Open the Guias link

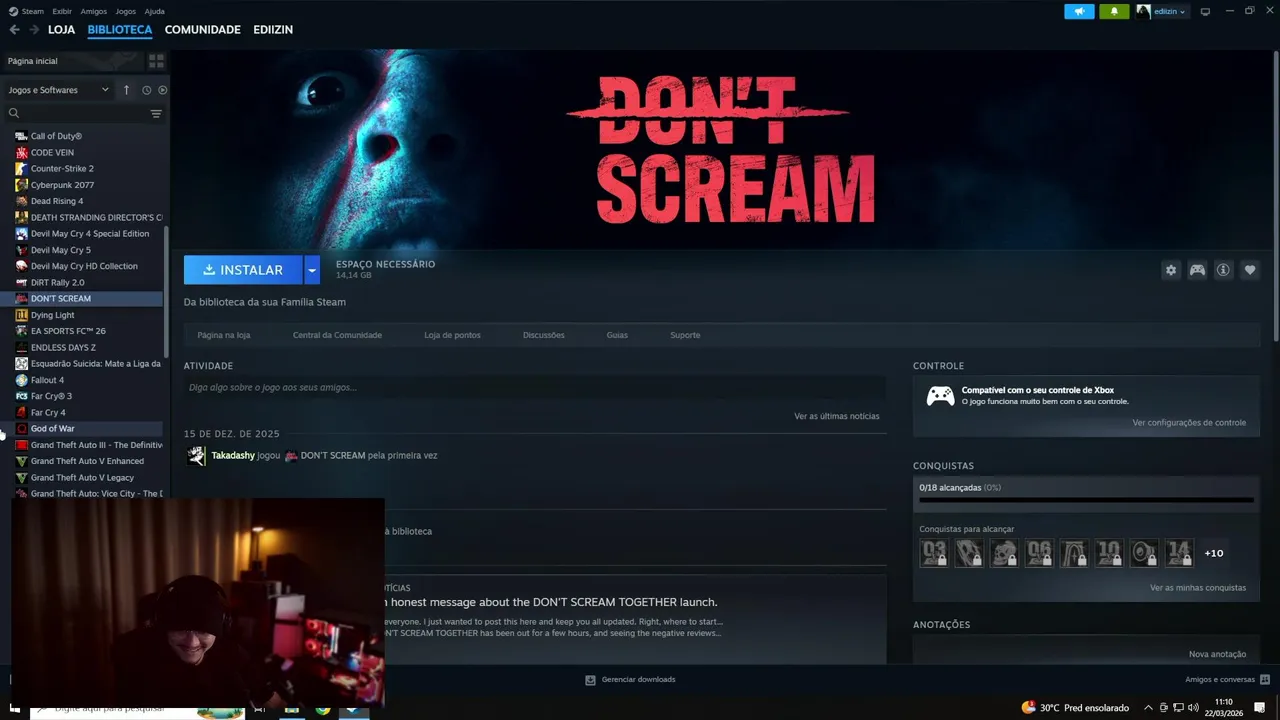click(617, 335)
